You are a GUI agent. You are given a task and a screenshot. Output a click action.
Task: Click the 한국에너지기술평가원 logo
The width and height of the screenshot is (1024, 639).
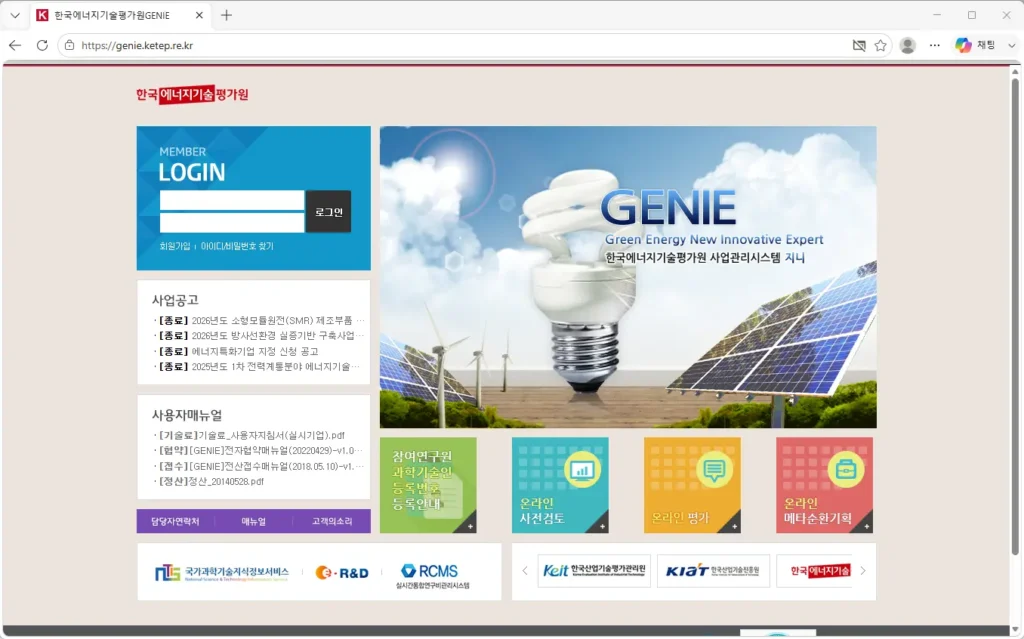click(192, 94)
